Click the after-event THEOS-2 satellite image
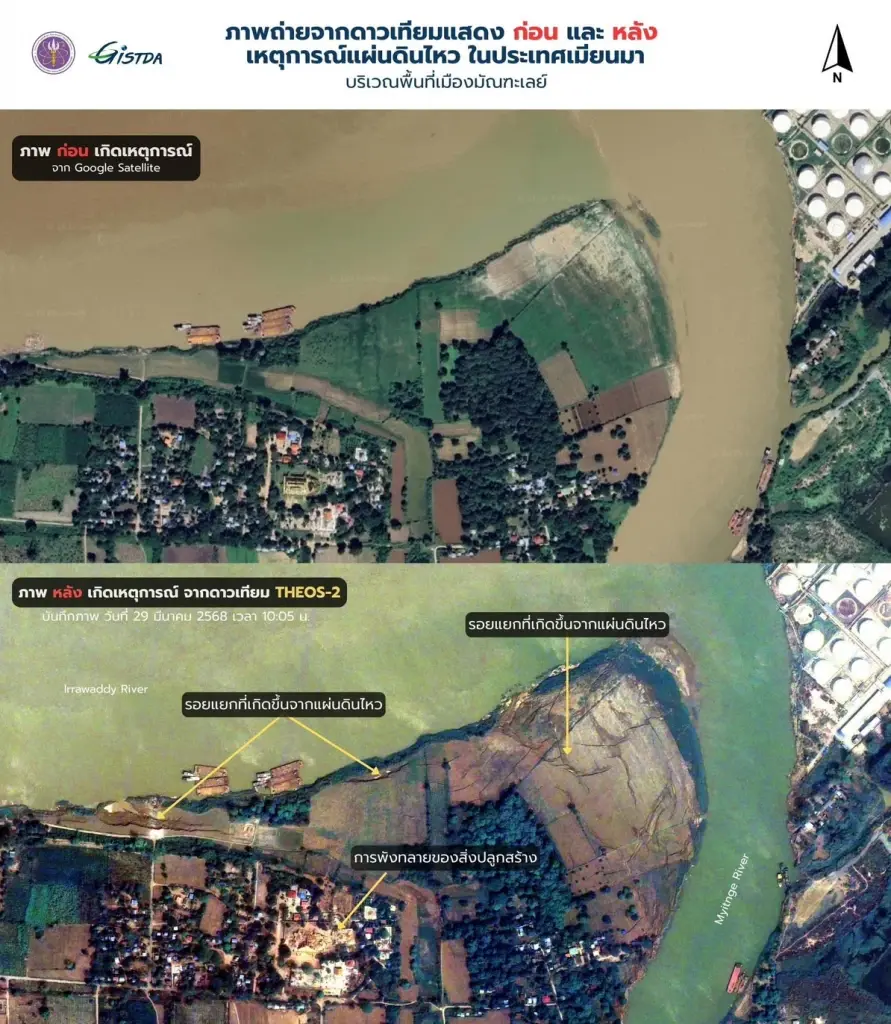891x1024 pixels. click(x=446, y=793)
